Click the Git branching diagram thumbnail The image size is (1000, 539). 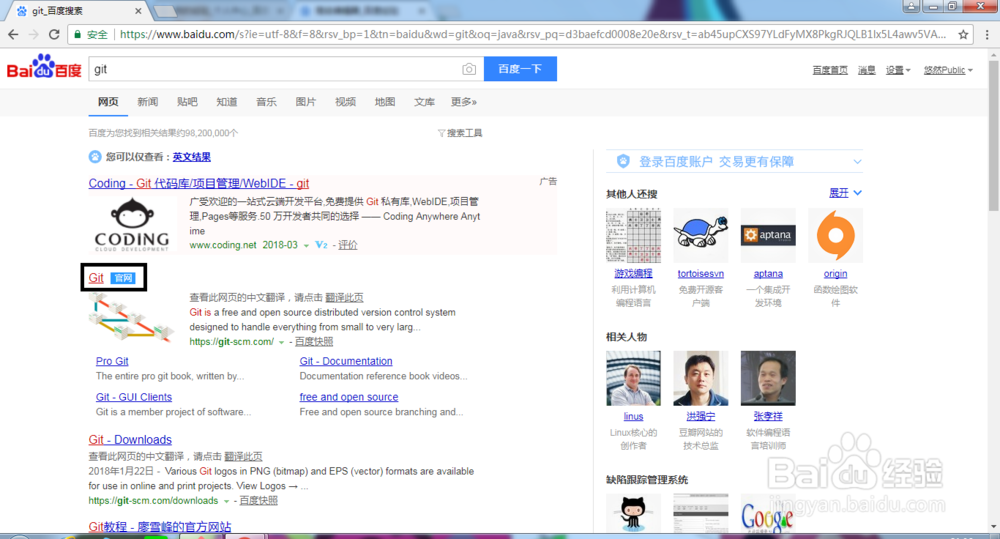131,318
